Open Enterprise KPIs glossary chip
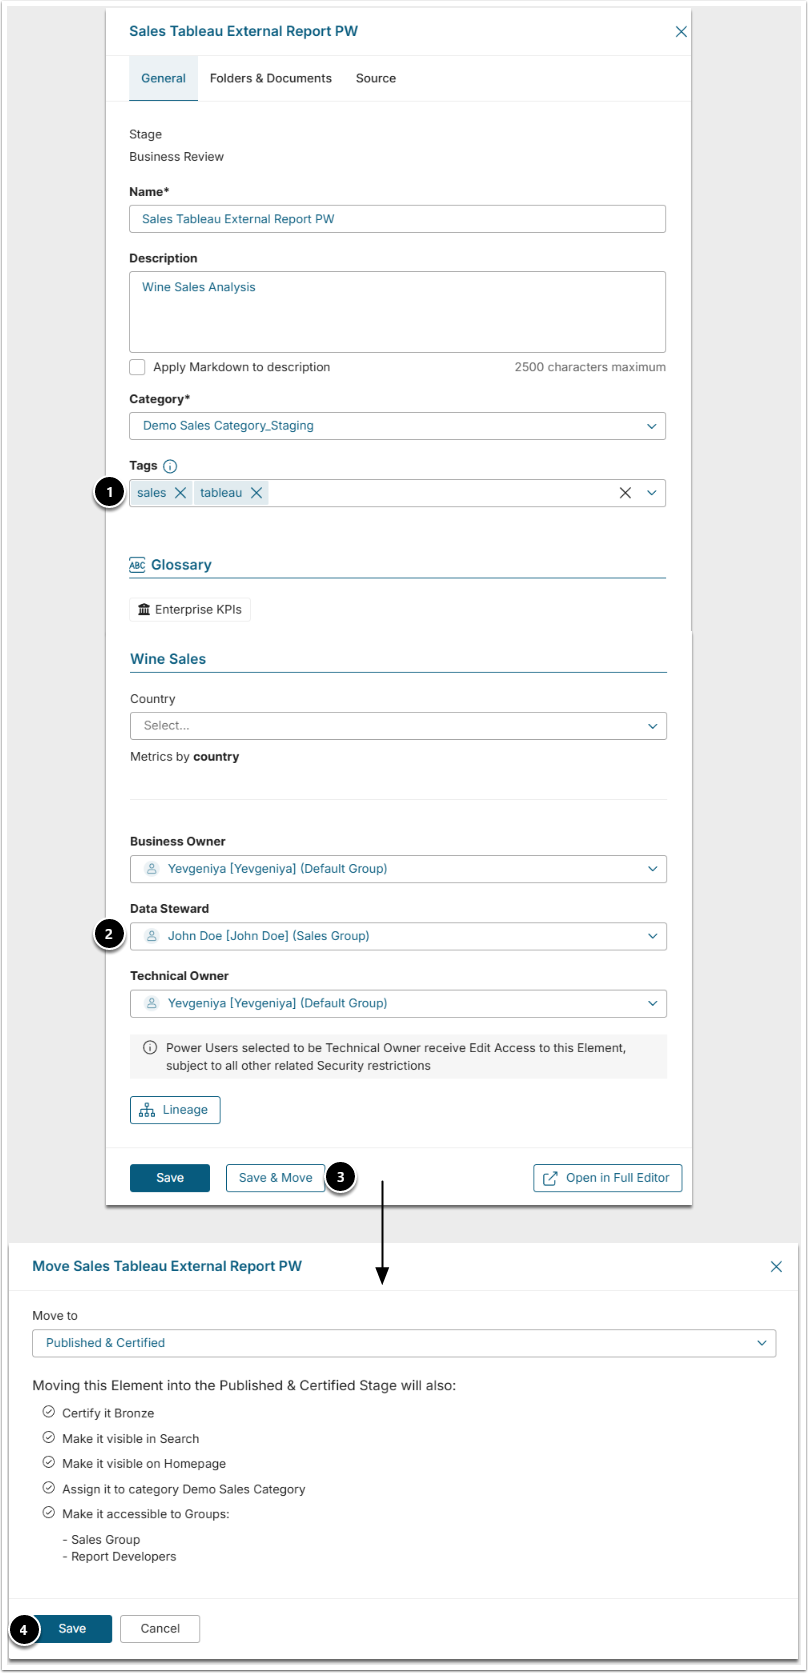The width and height of the screenshot is (808, 1673). [x=190, y=609]
